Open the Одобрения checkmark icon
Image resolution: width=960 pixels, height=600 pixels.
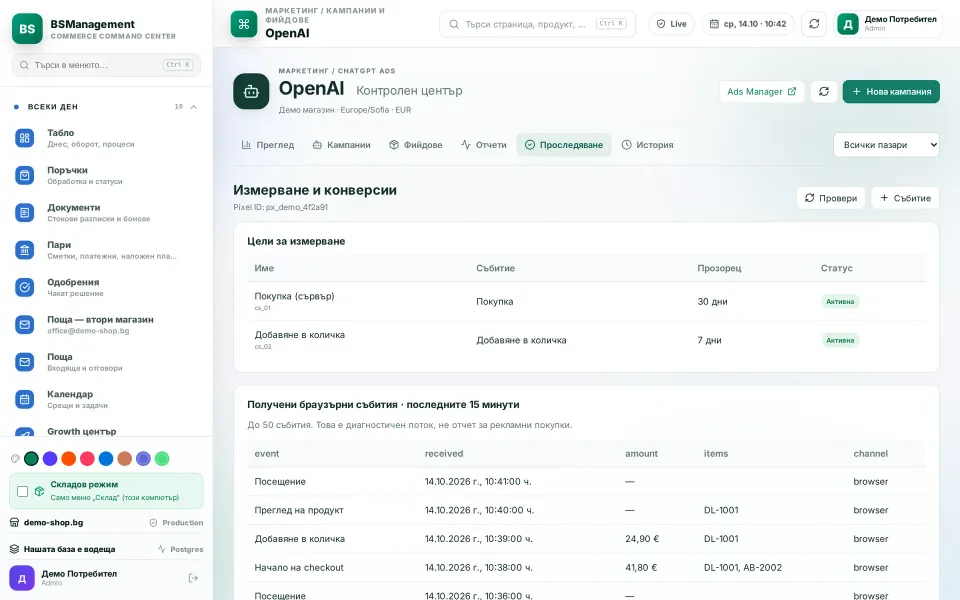24,287
